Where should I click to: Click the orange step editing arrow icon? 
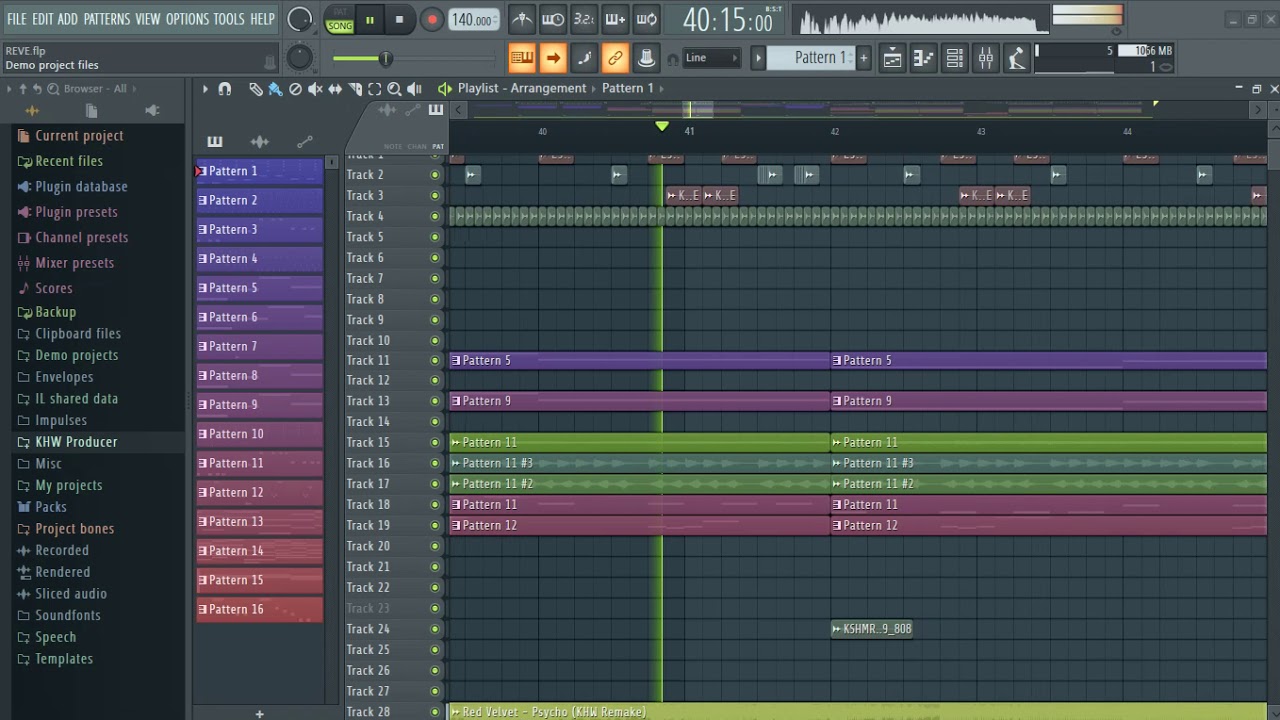(x=553, y=58)
